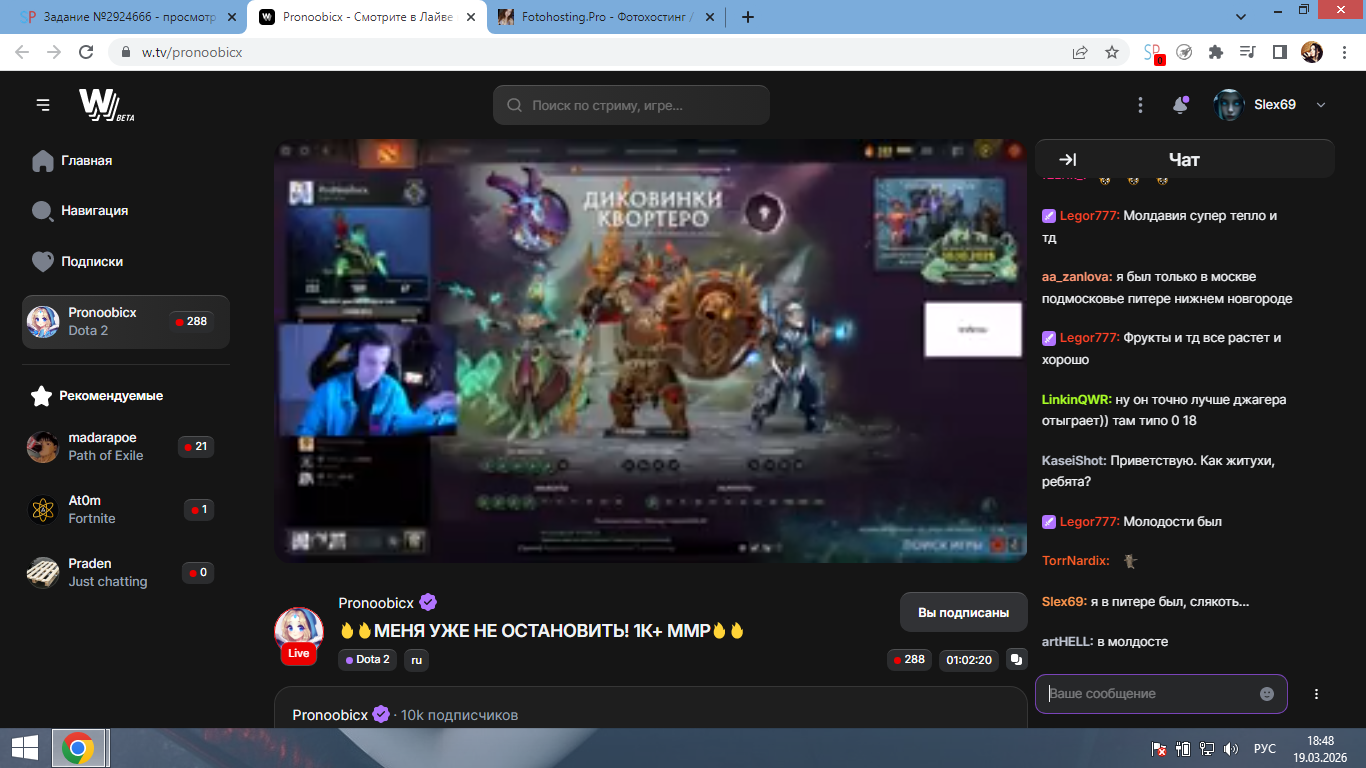Image resolution: width=1366 pixels, height=768 pixels.
Task: Click the Chrome profile picture
Action: coord(1311,52)
